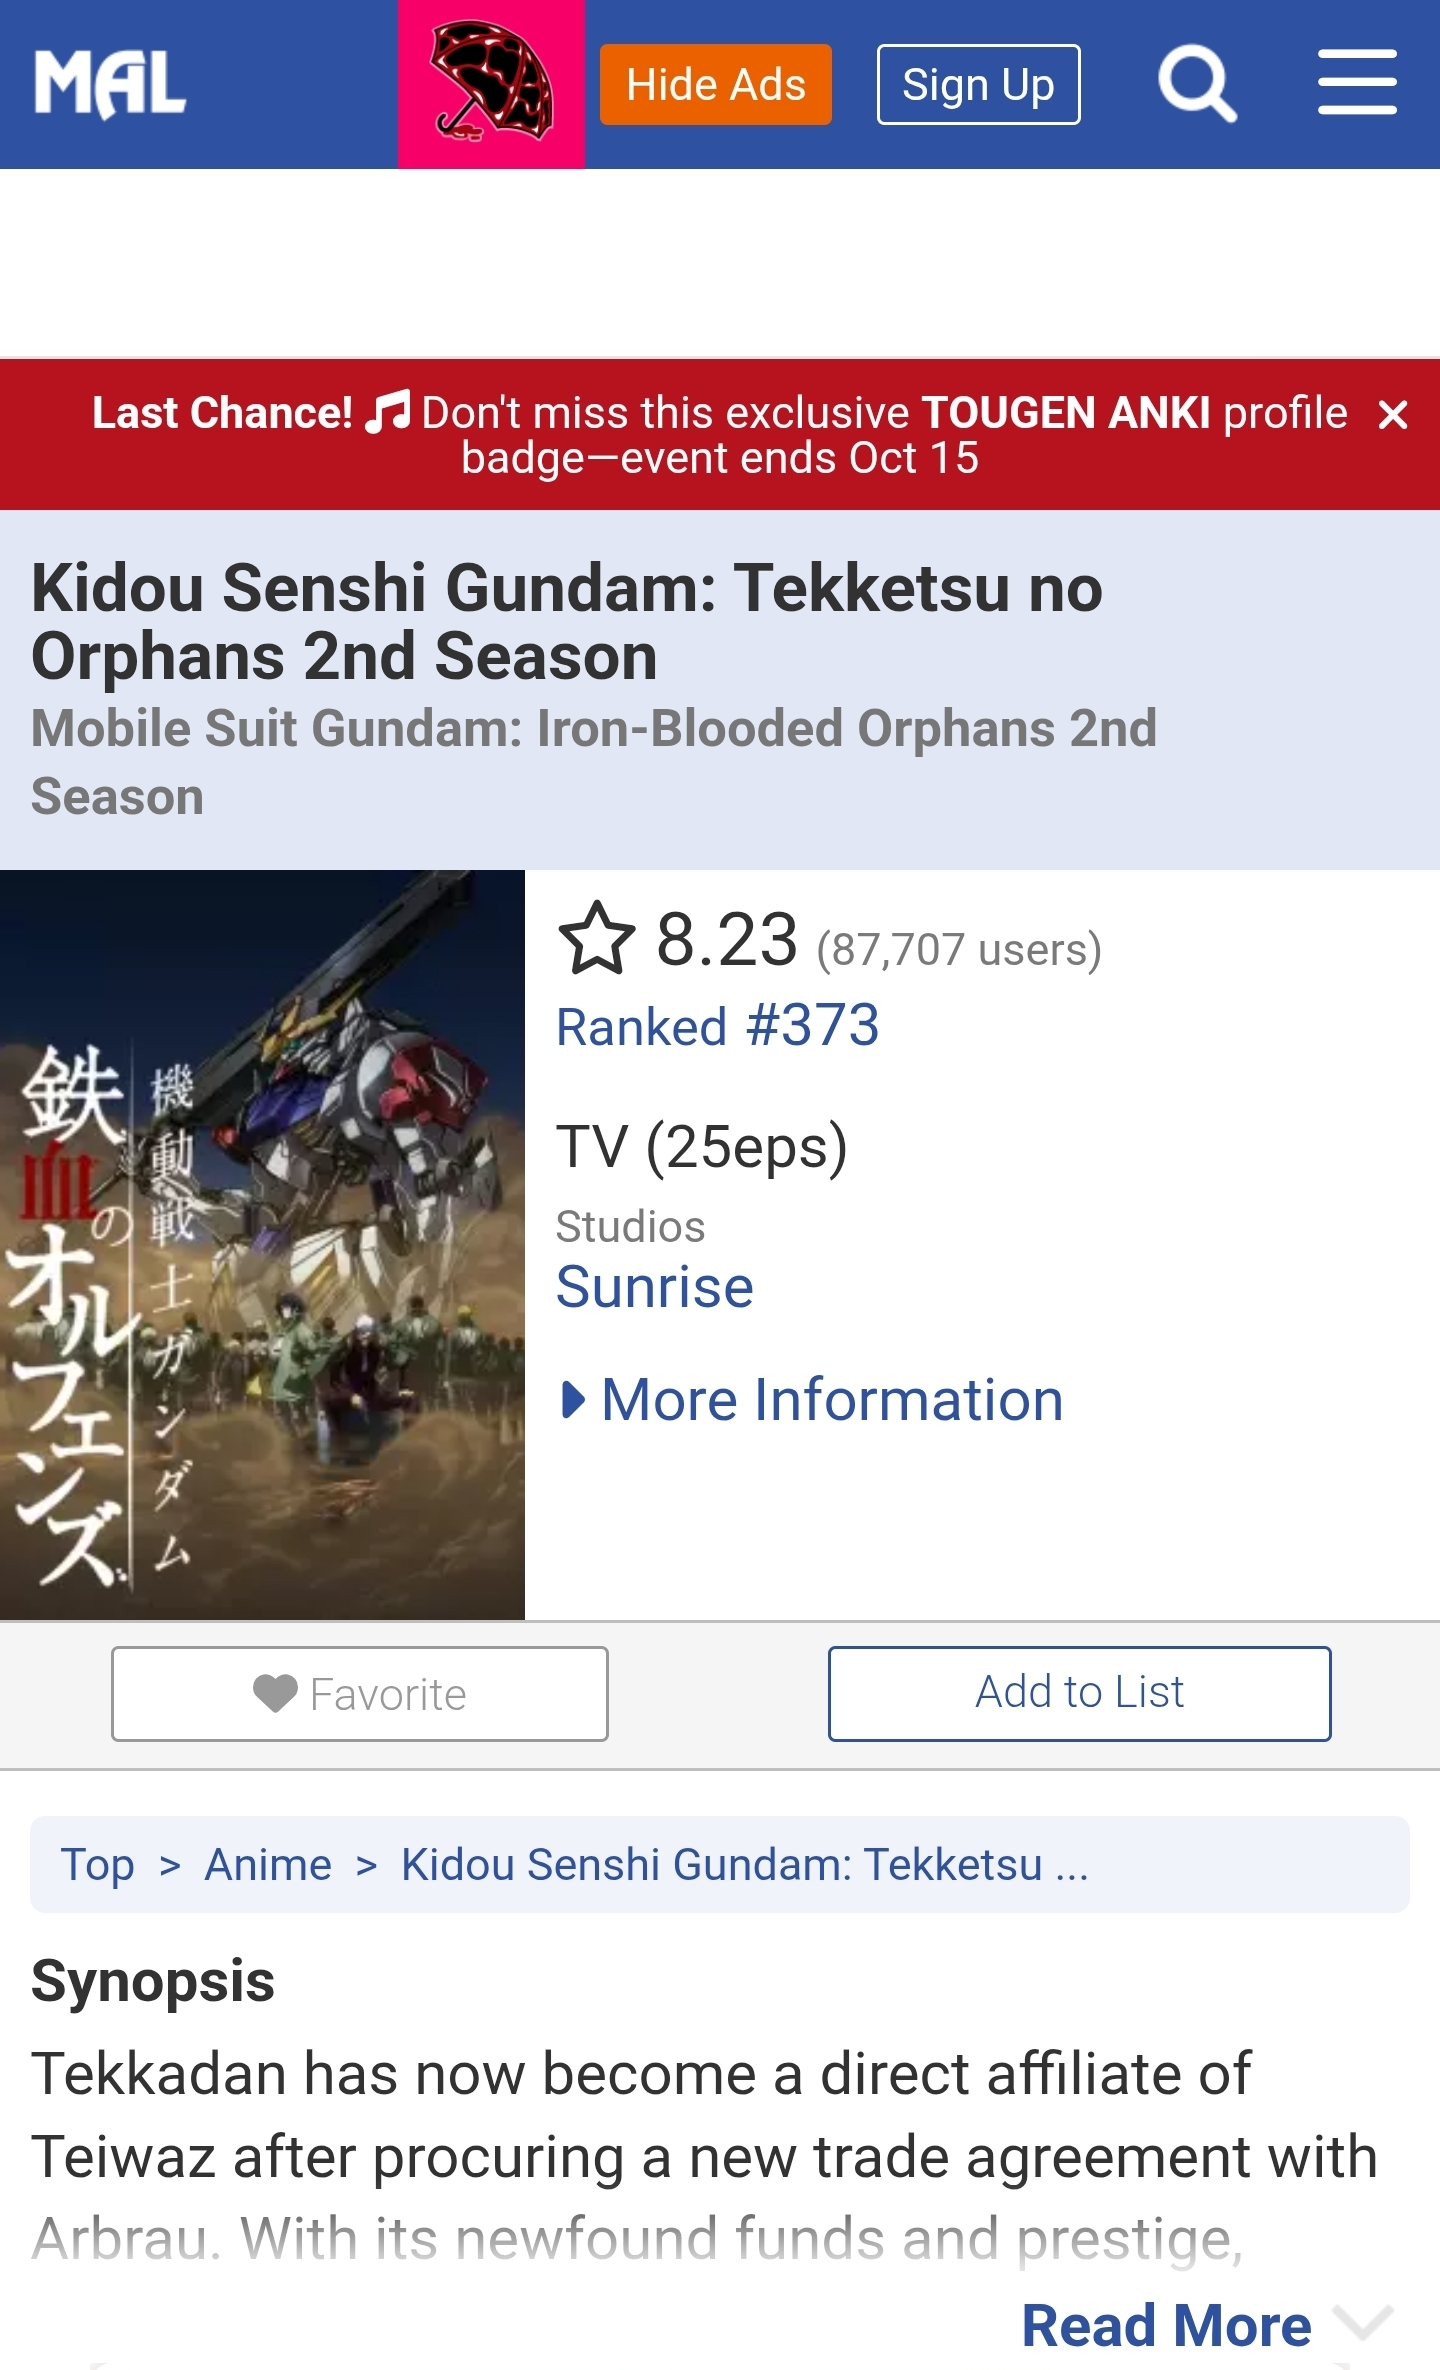Open the search magnifier icon

pyautogui.click(x=1196, y=84)
